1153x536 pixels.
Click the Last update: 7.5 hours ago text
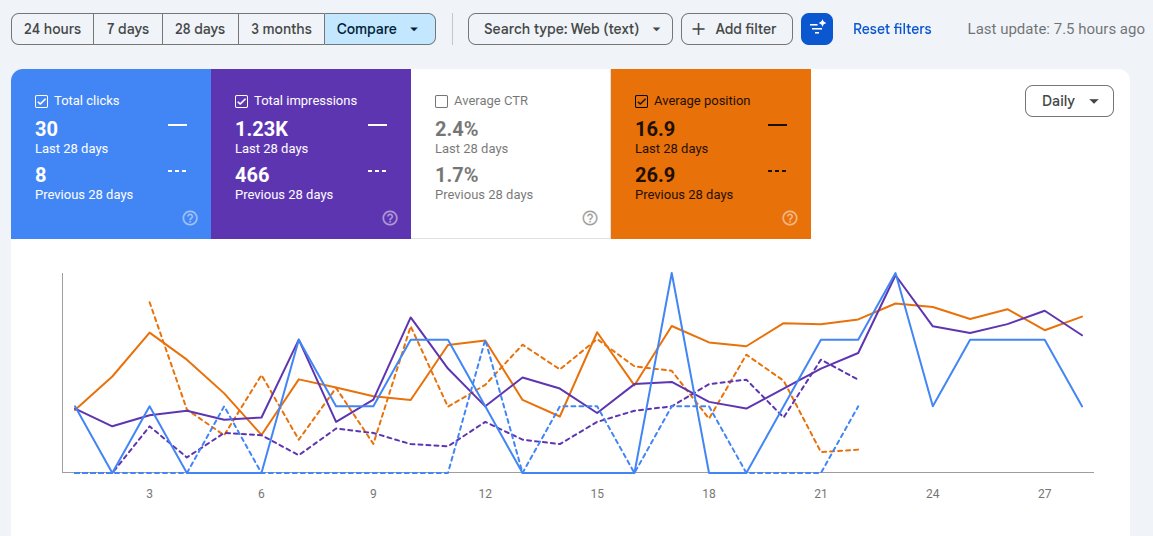(1056, 29)
